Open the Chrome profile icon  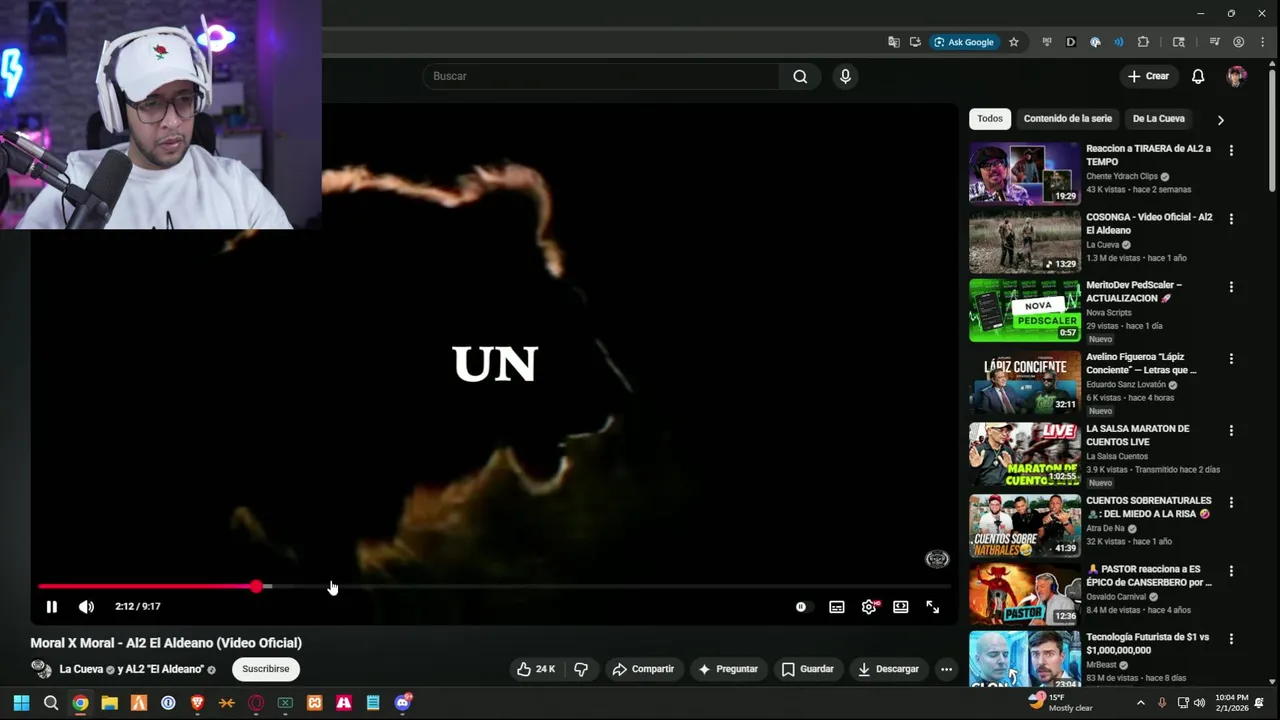tap(1239, 42)
